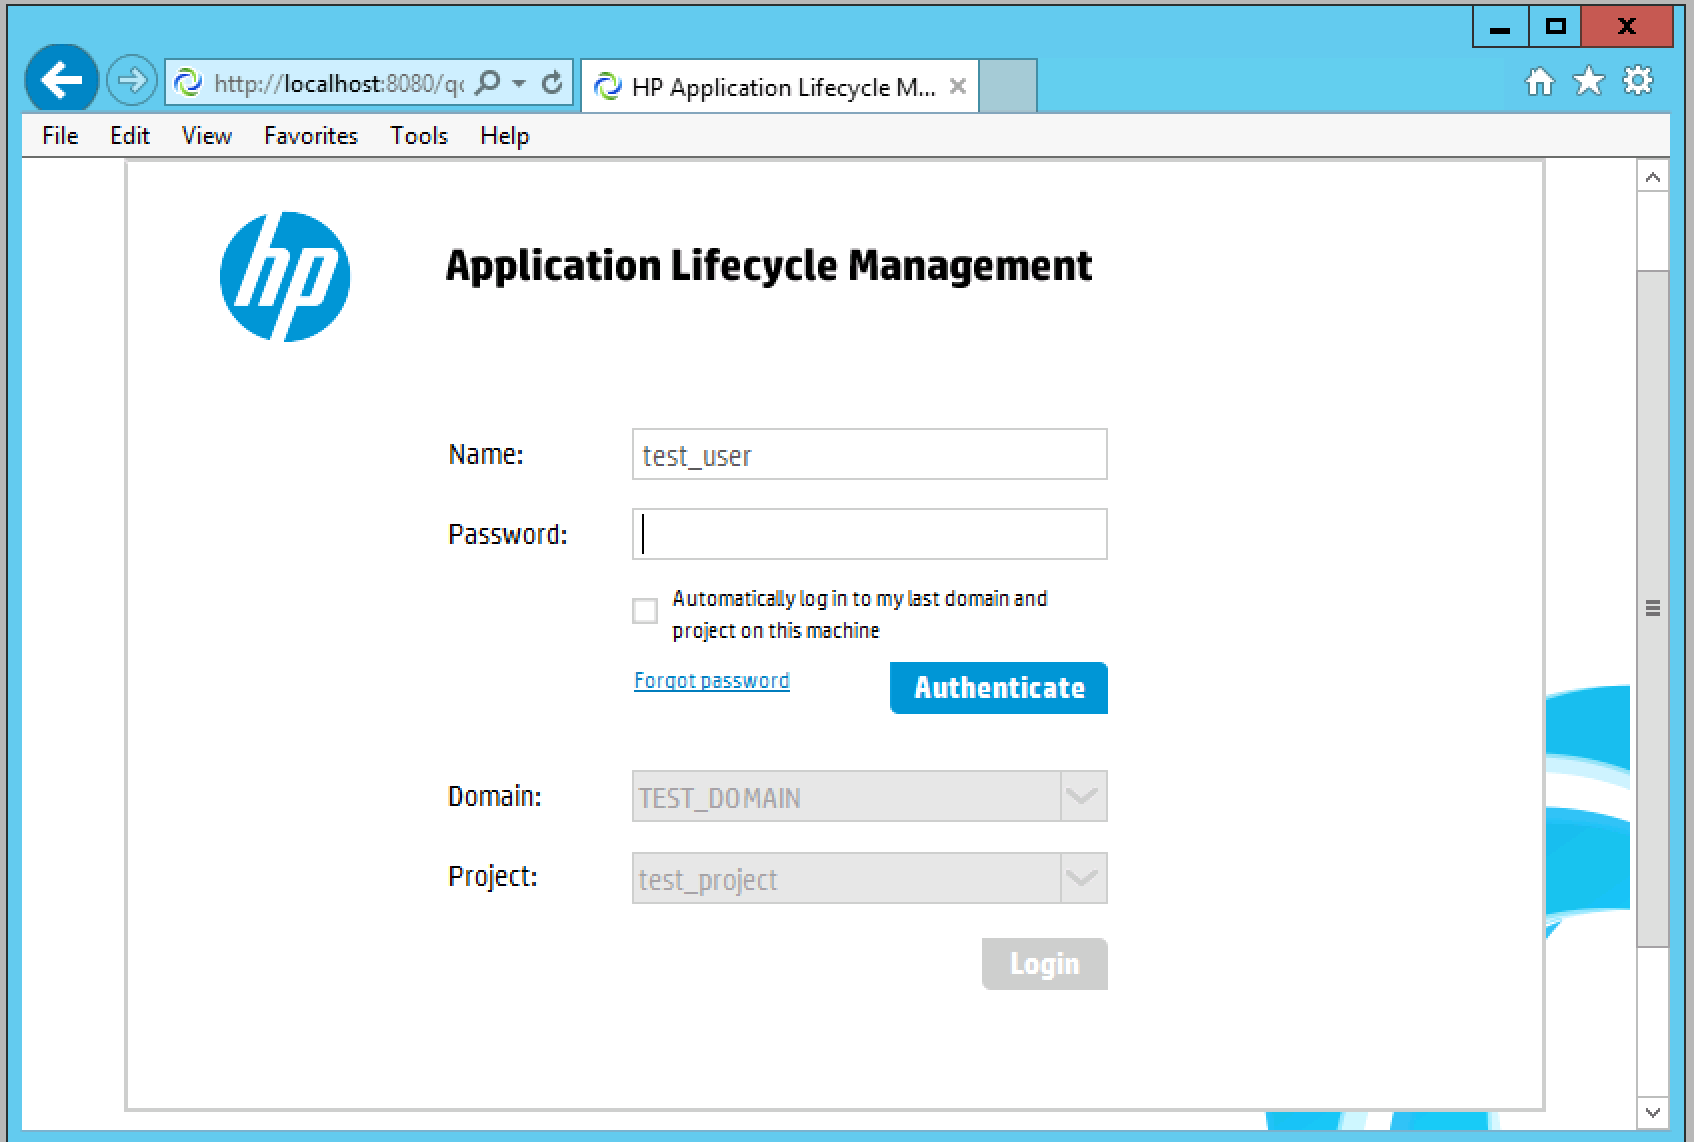Go to the Home page icon
This screenshot has width=1694, height=1142.
tap(1540, 81)
